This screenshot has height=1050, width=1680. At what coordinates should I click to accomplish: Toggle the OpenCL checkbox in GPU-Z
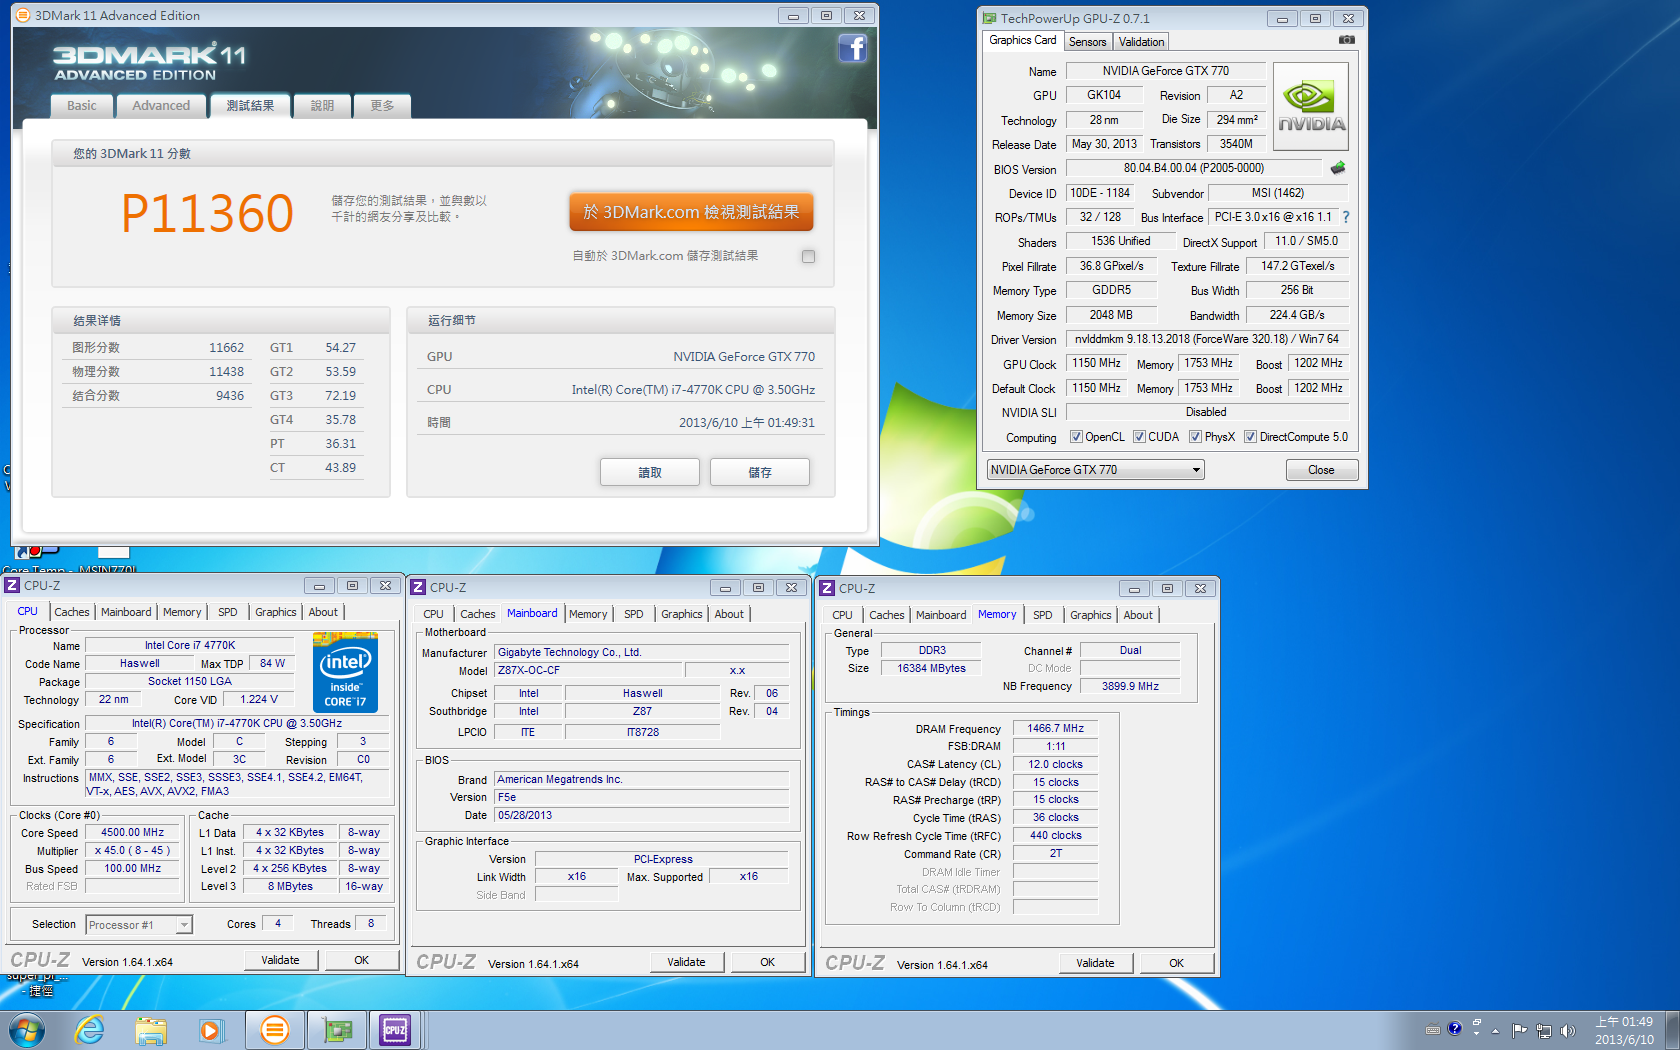(1076, 437)
